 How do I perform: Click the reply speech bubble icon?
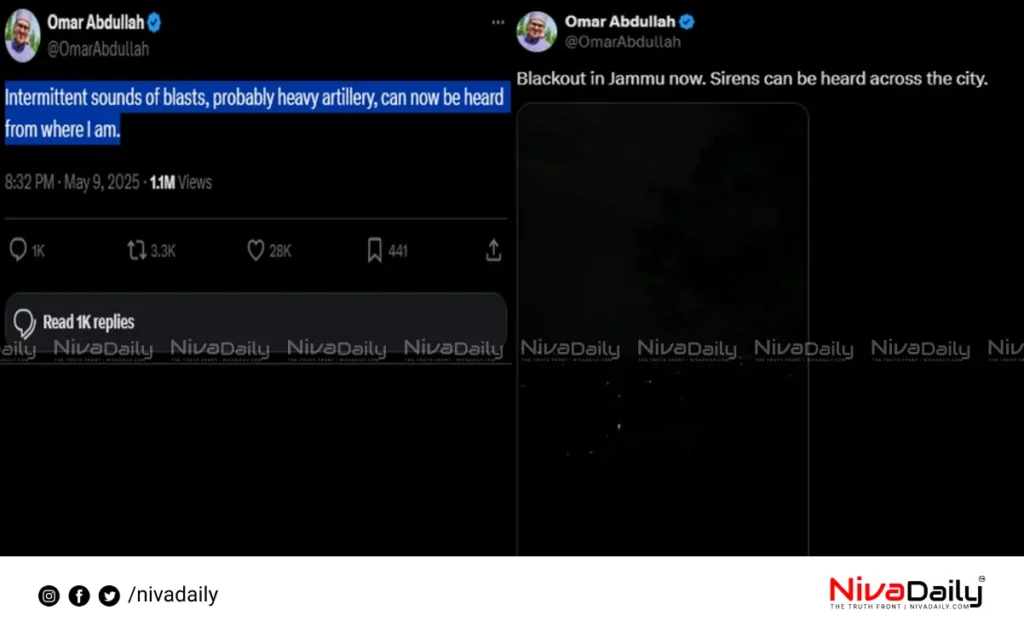pyautogui.click(x=18, y=250)
